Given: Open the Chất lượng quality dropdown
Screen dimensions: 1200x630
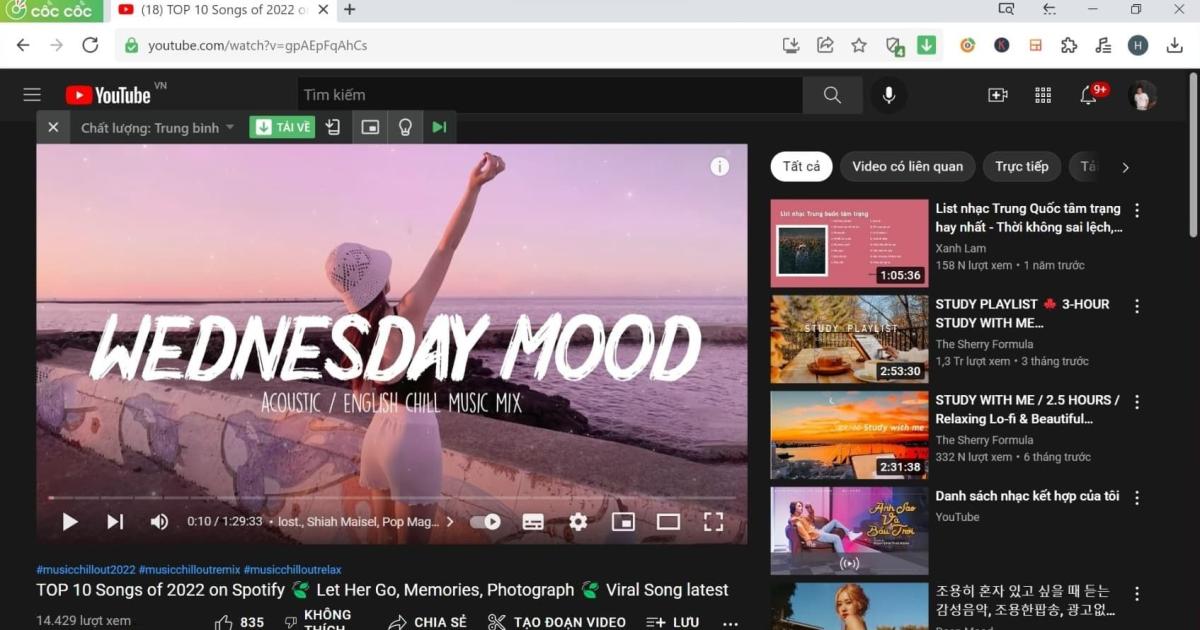Looking at the screenshot, I should 157,127.
